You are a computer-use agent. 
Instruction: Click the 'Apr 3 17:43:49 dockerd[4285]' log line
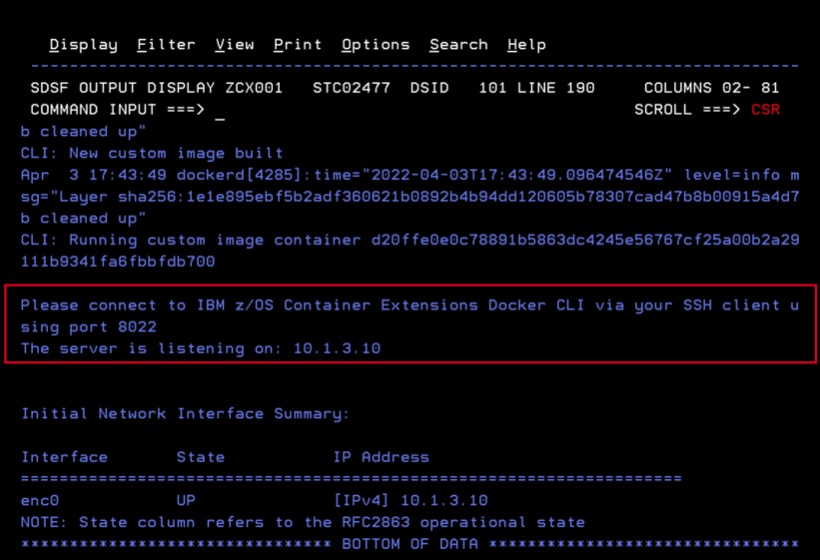[409, 175]
